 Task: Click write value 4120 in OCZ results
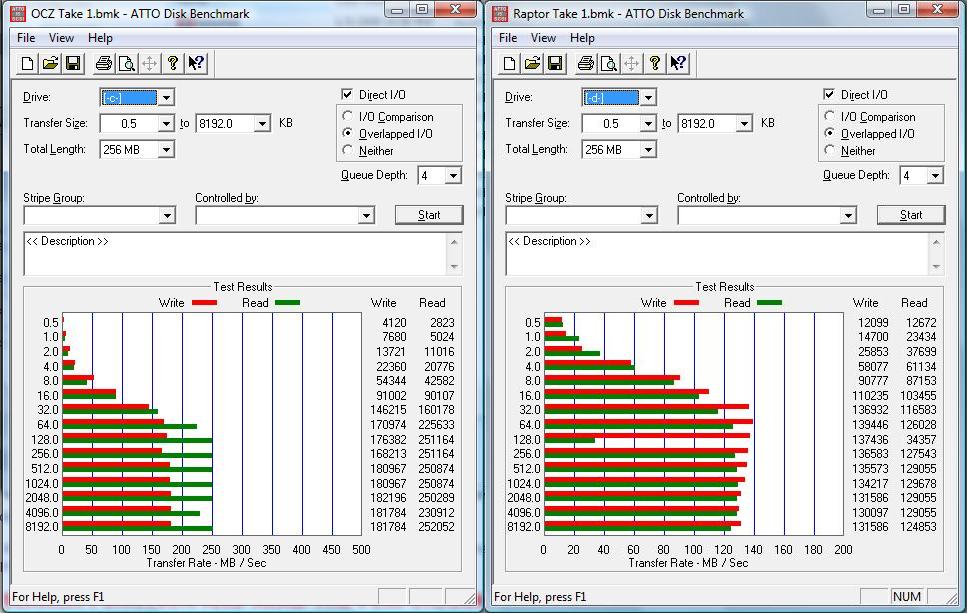(x=394, y=323)
